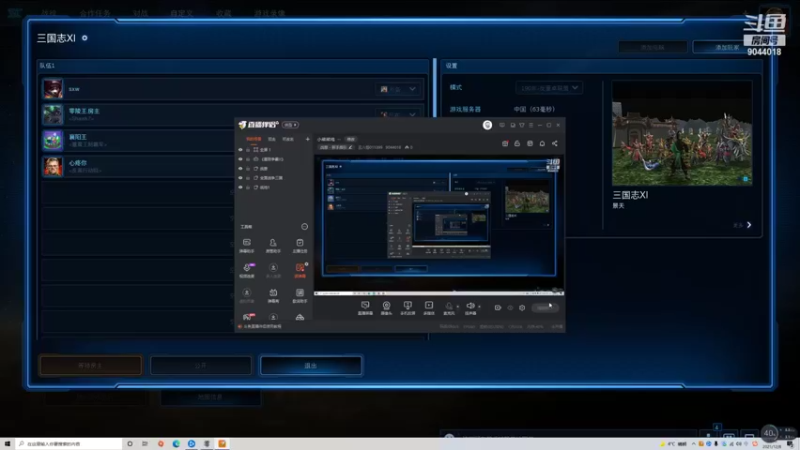Switch to the second scene tab in the streaming window

click(272, 139)
